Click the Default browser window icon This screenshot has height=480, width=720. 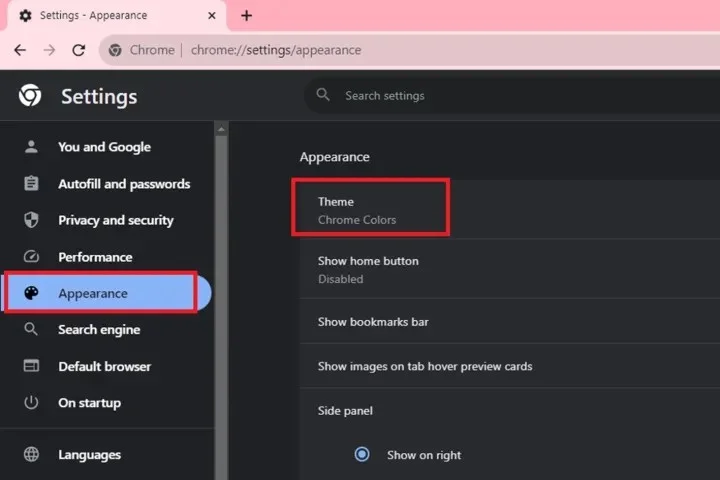click(31, 366)
